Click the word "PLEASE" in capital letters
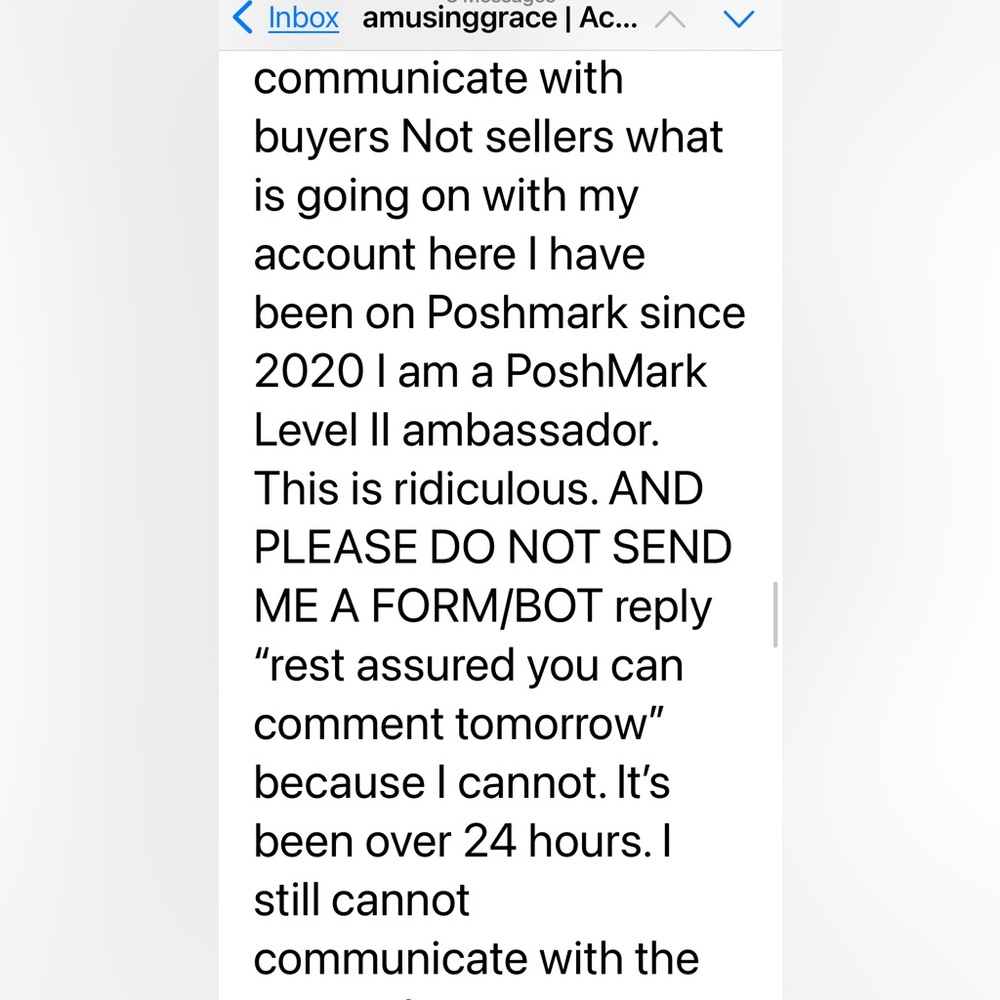1000x1000 pixels. (x=336, y=548)
